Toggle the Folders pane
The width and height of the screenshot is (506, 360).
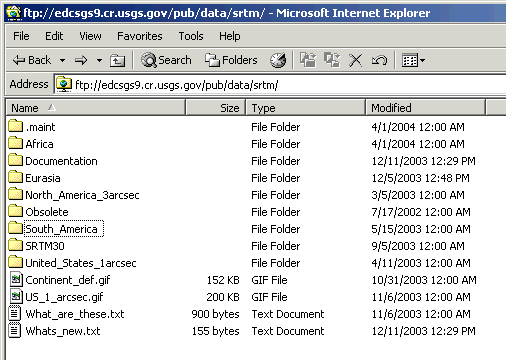pos(231,60)
